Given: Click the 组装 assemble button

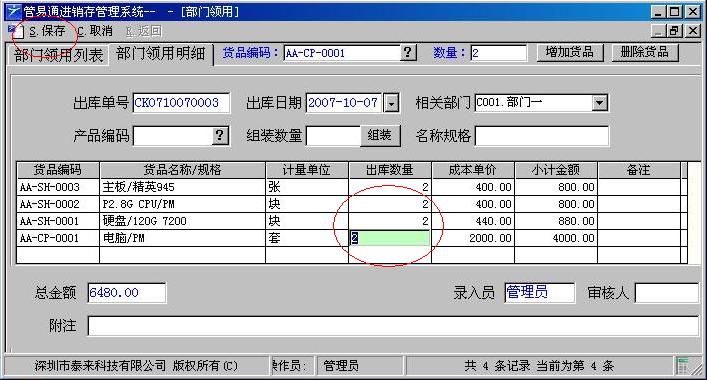Looking at the screenshot, I should coord(380,135).
